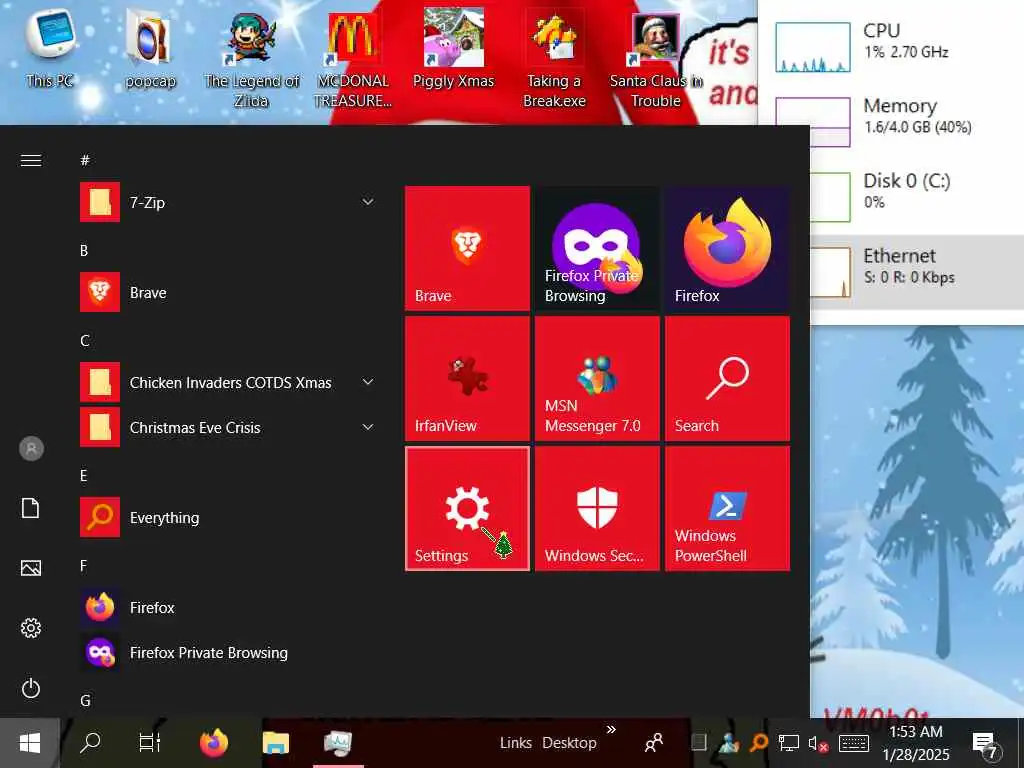Open Brave from the app list
This screenshot has width=1024, height=768.
pyautogui.click(x=230, y=293)
